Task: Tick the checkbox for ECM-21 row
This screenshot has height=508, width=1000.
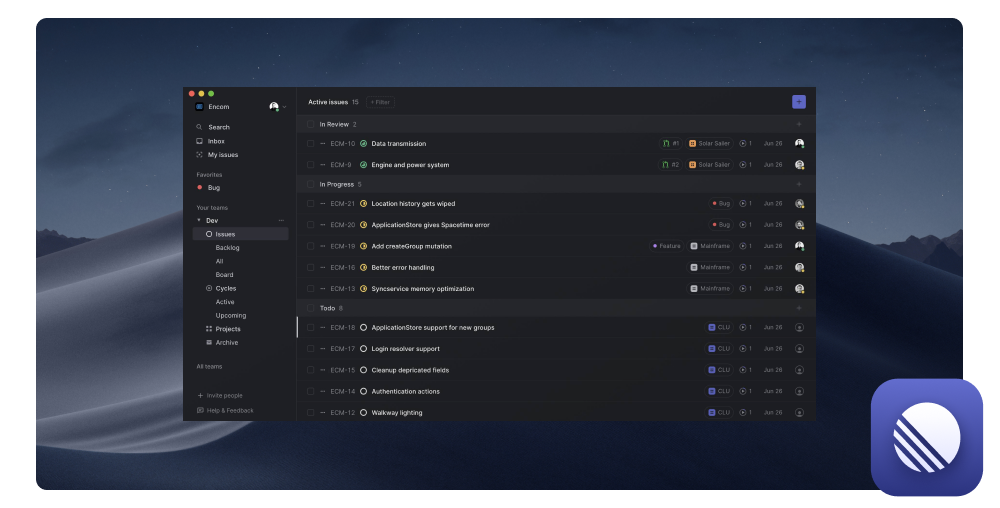Action: 311,203
